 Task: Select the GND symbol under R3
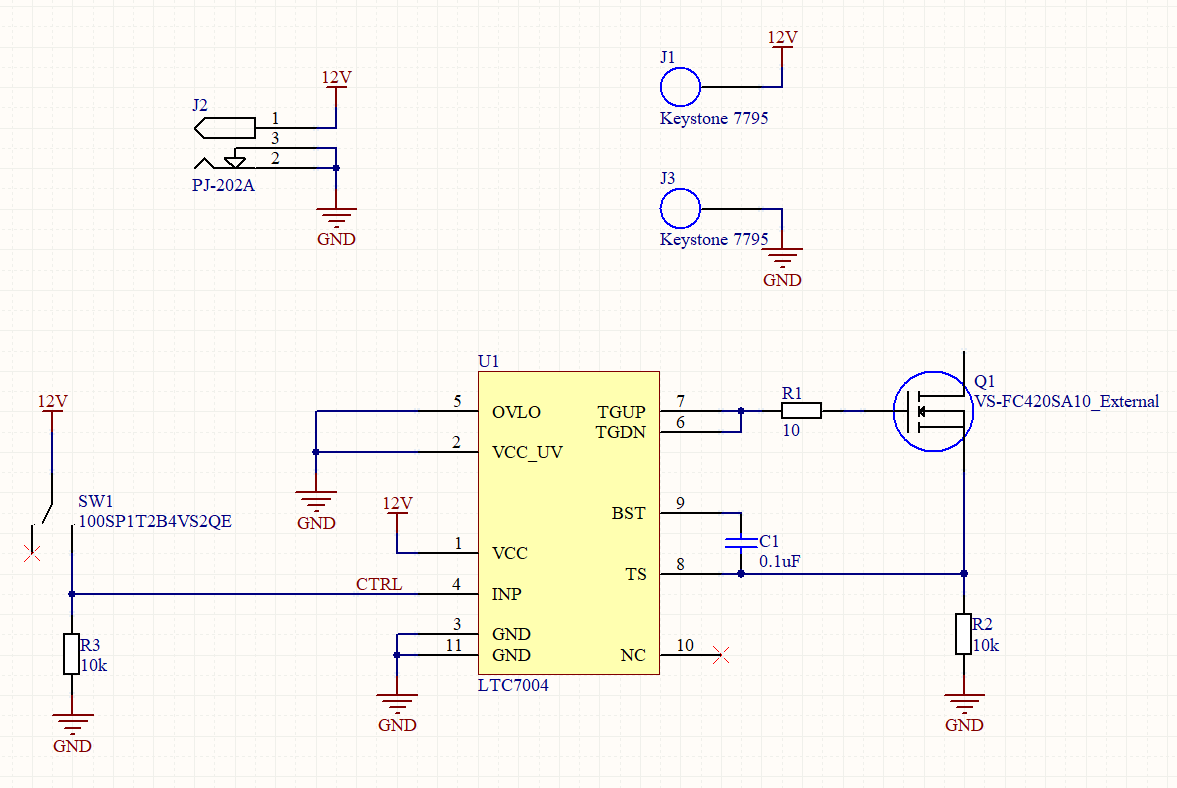click(71, 718)
